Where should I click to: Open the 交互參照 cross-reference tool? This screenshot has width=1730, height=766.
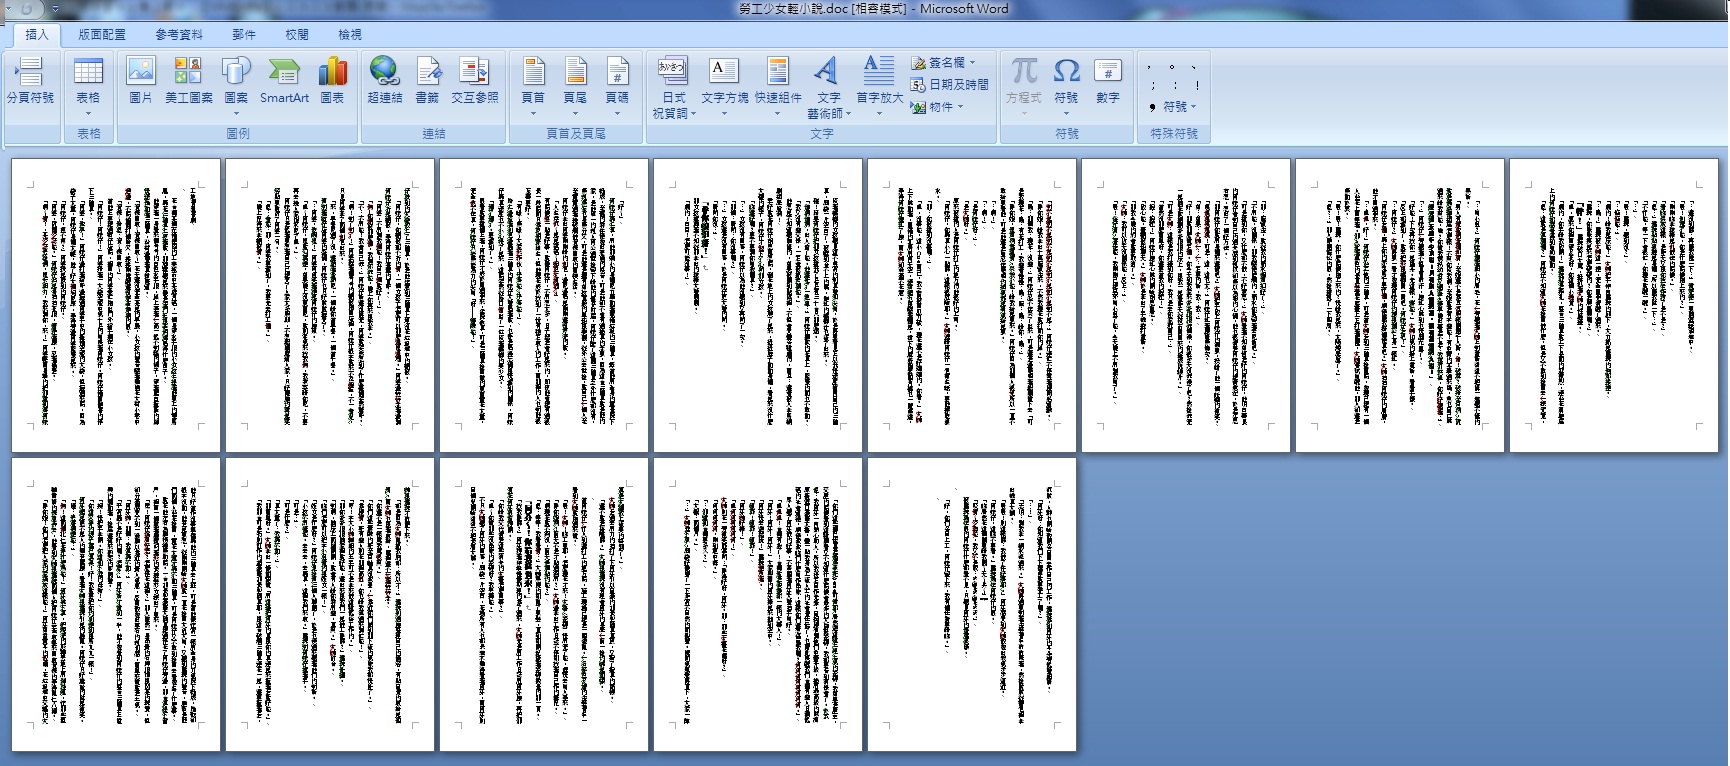474,80
